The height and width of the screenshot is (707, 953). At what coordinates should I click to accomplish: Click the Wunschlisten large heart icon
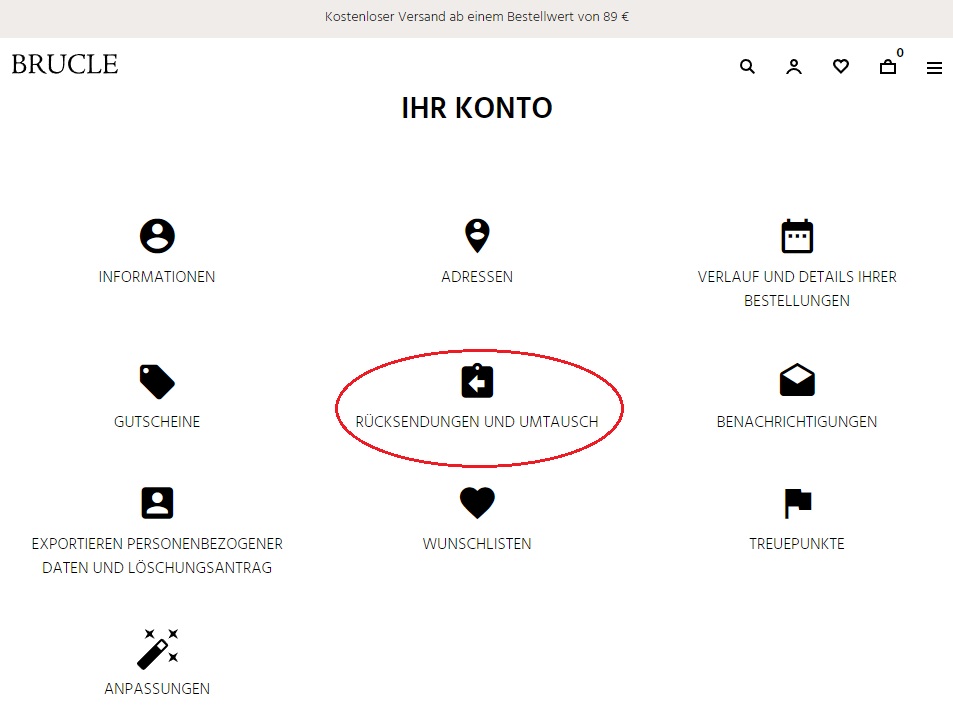[x=477, y=503]
